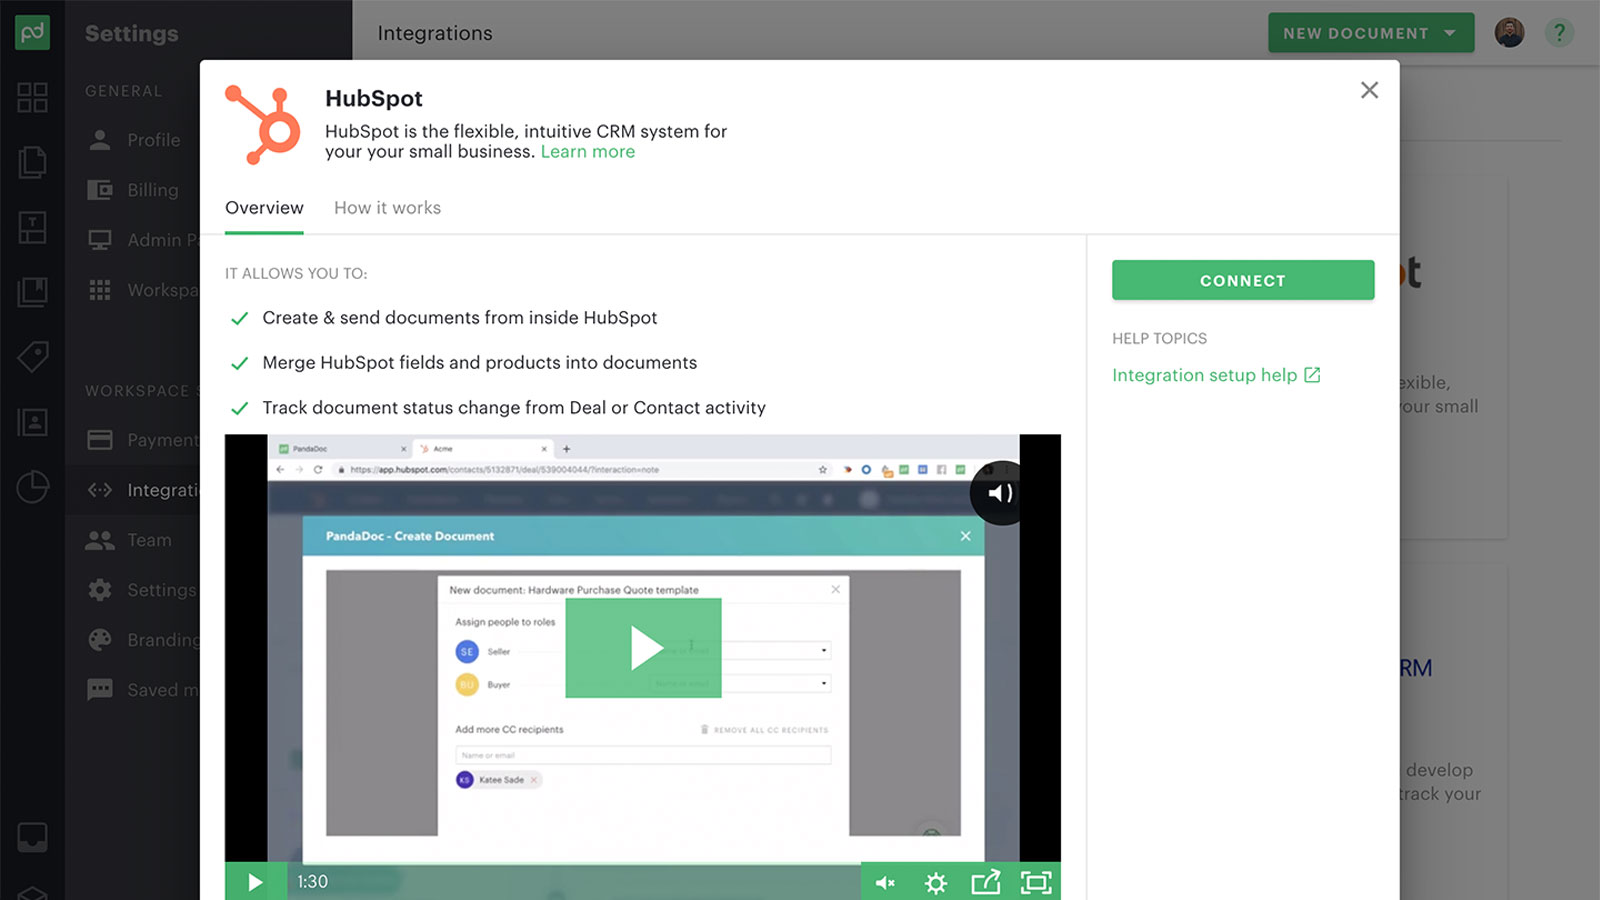Open Billing in settings sidebar

(133, 190)
